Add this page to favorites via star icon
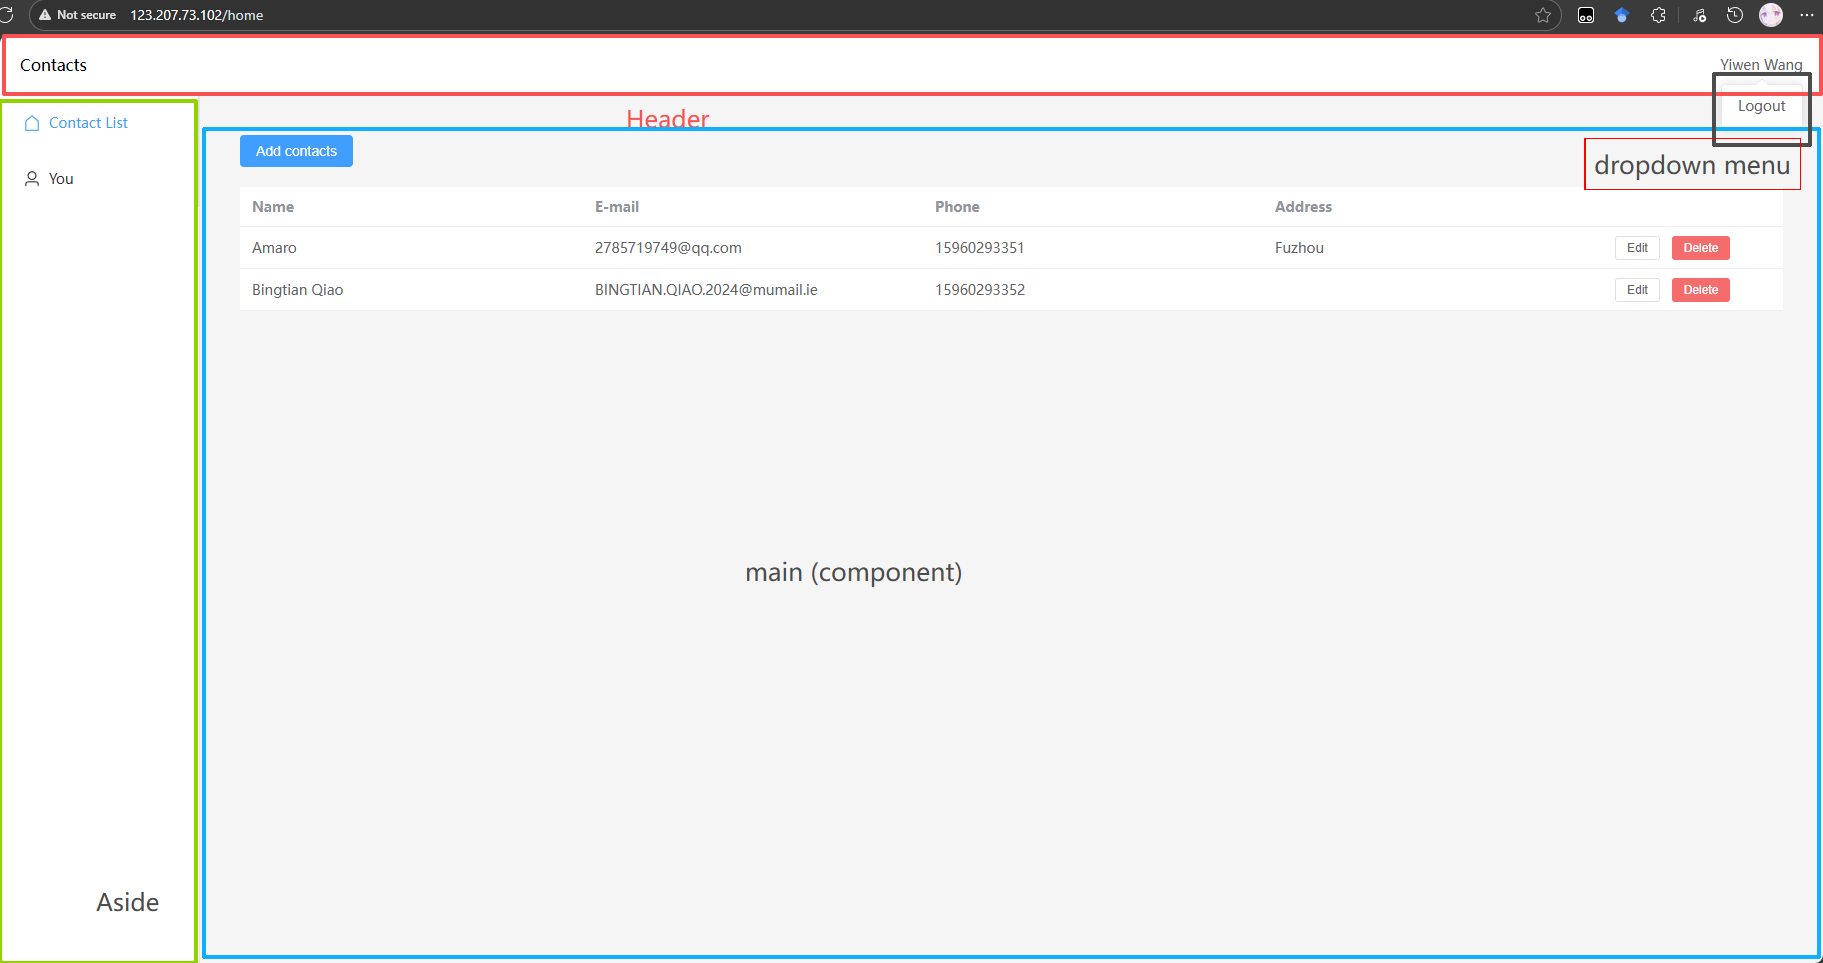Image resolution: width=1823 pixels, height=963 pixels. (x=1543, y=15)
